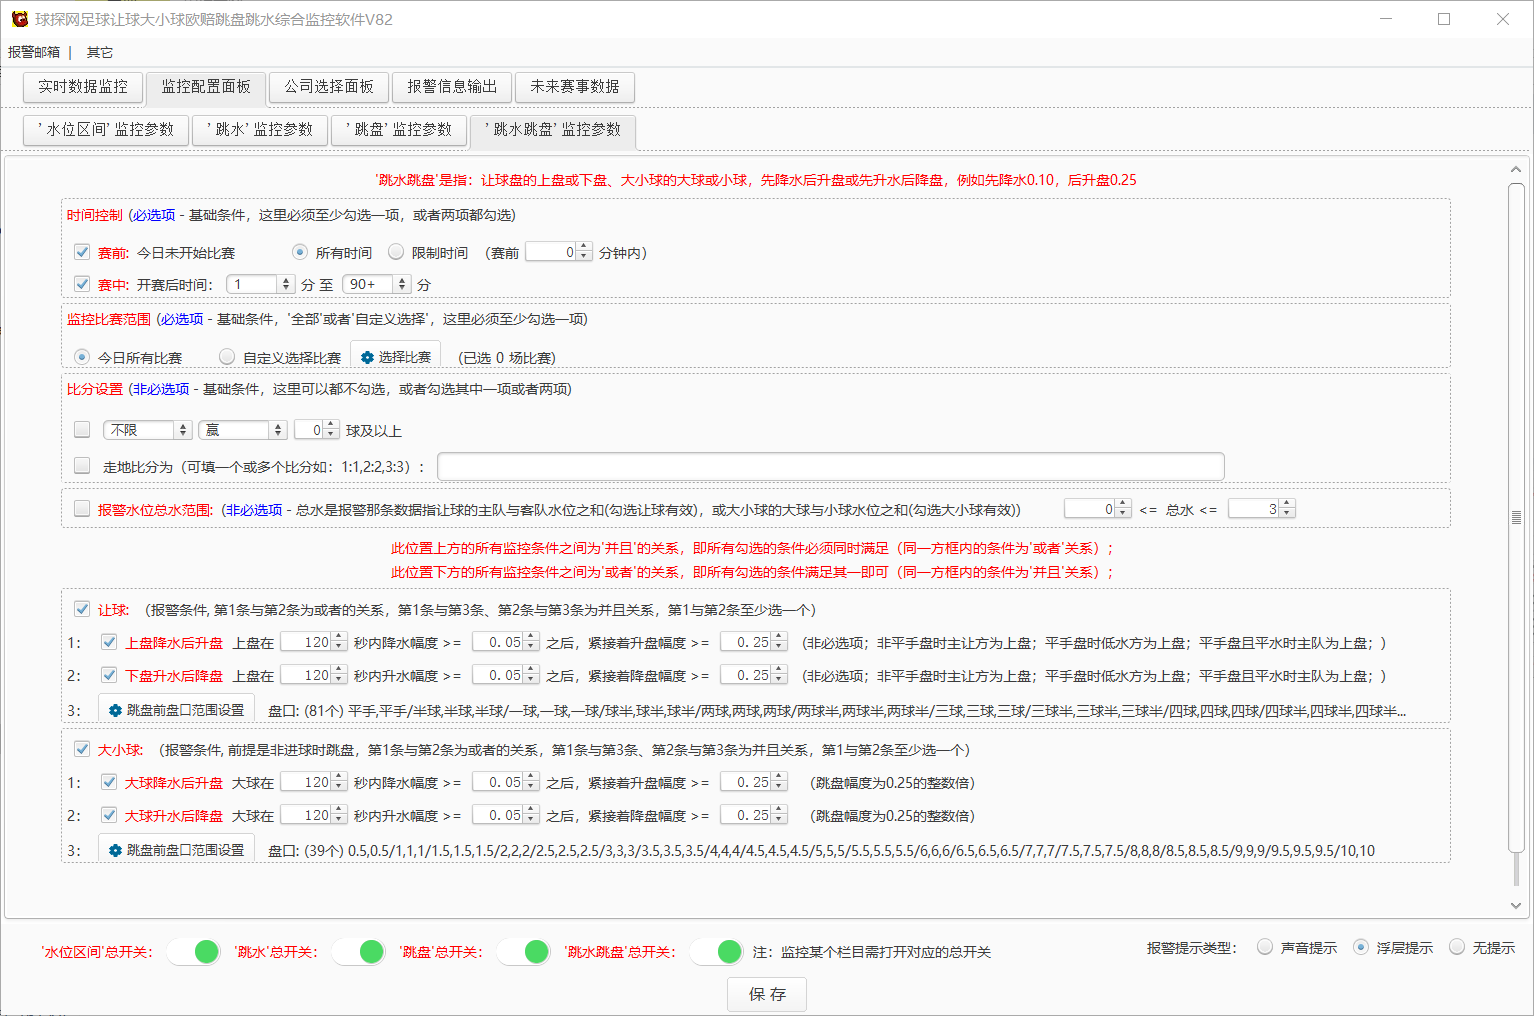Viewport: 1534px width, 1016px height.
Task: Select 自定义选择比赛 radio option
Action: tap(227, 357)
